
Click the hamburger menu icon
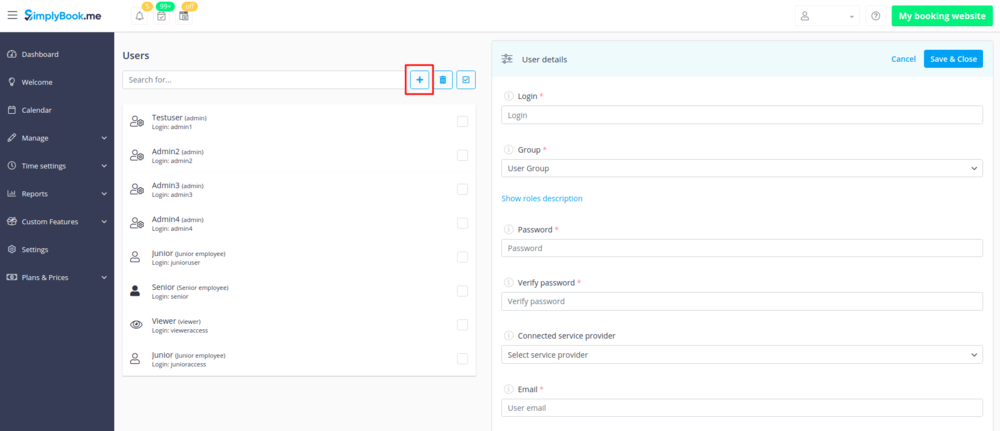[12, 16]
